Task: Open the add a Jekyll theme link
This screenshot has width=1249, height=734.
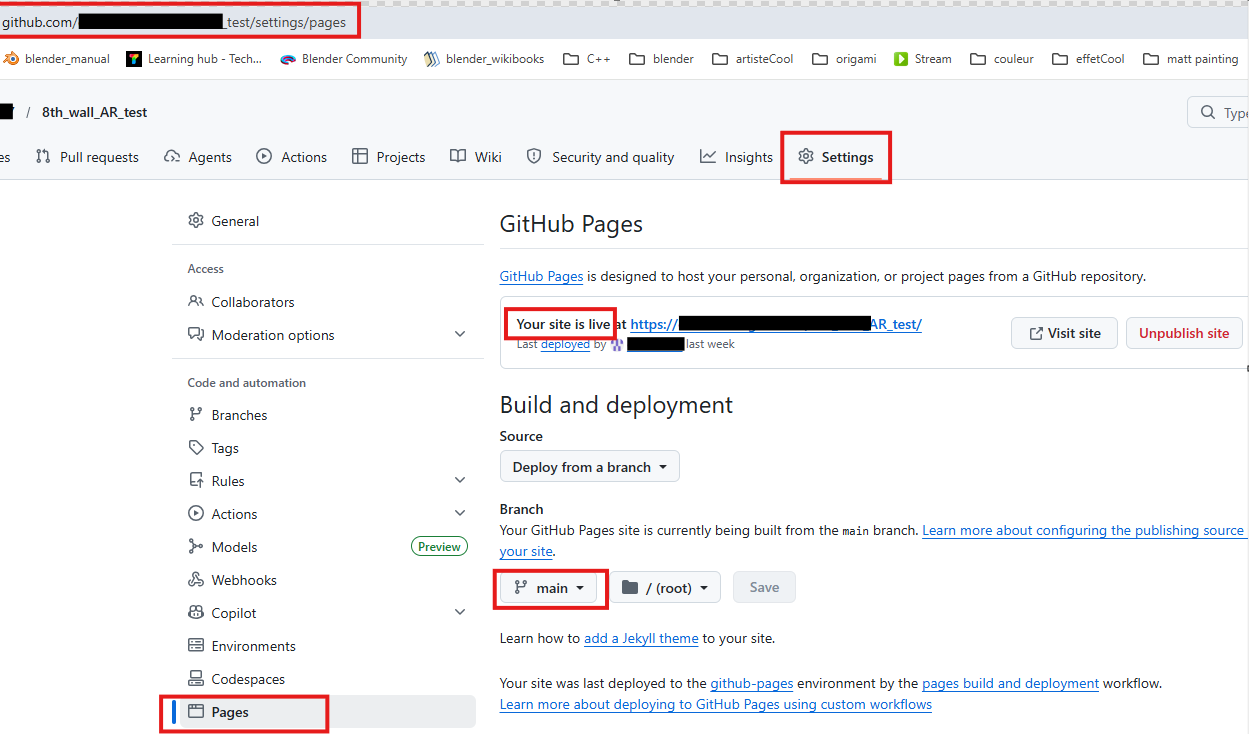Action: 641,638
